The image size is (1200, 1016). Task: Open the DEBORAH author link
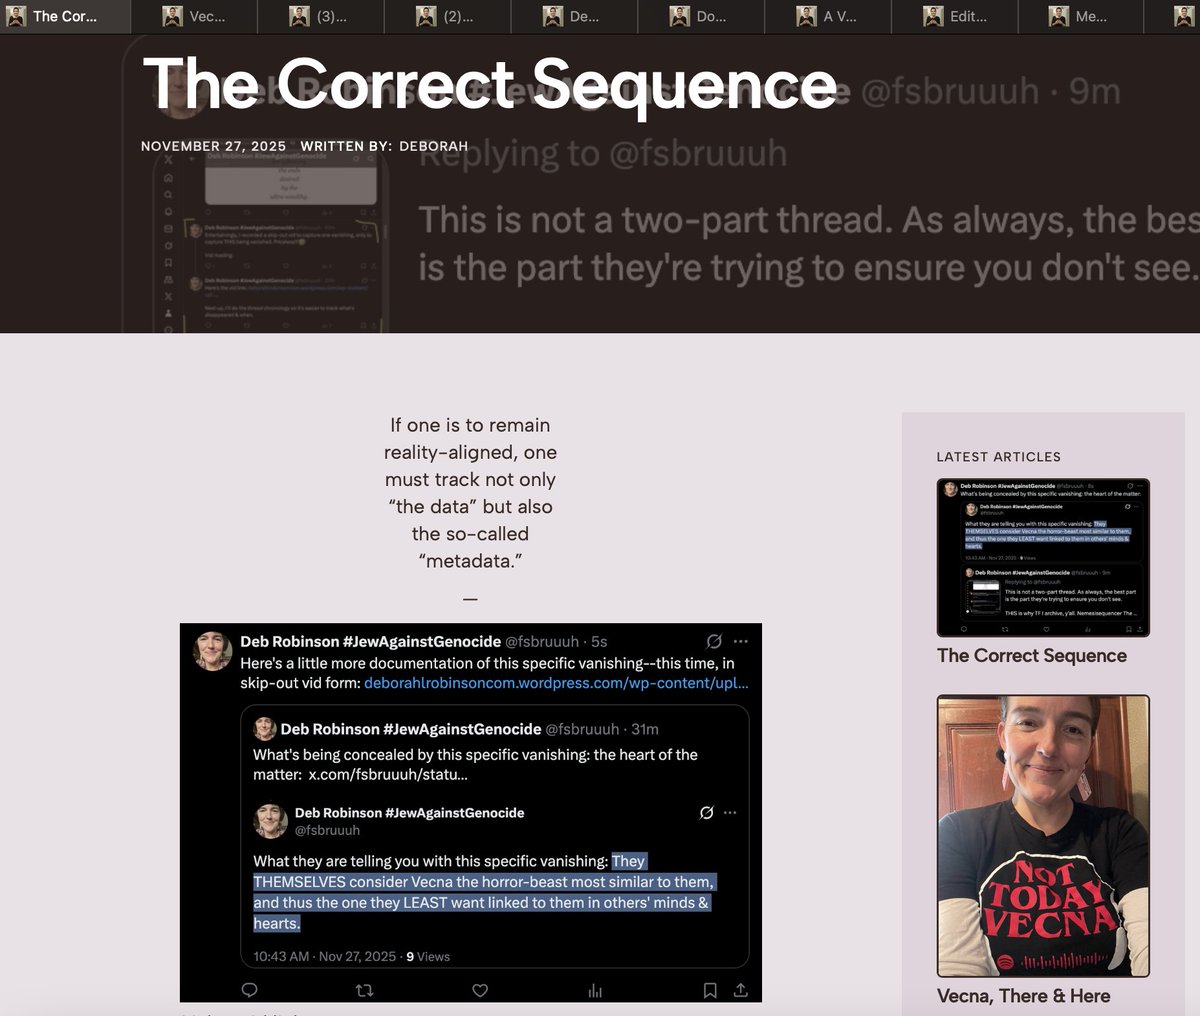(x=434, y=146)
